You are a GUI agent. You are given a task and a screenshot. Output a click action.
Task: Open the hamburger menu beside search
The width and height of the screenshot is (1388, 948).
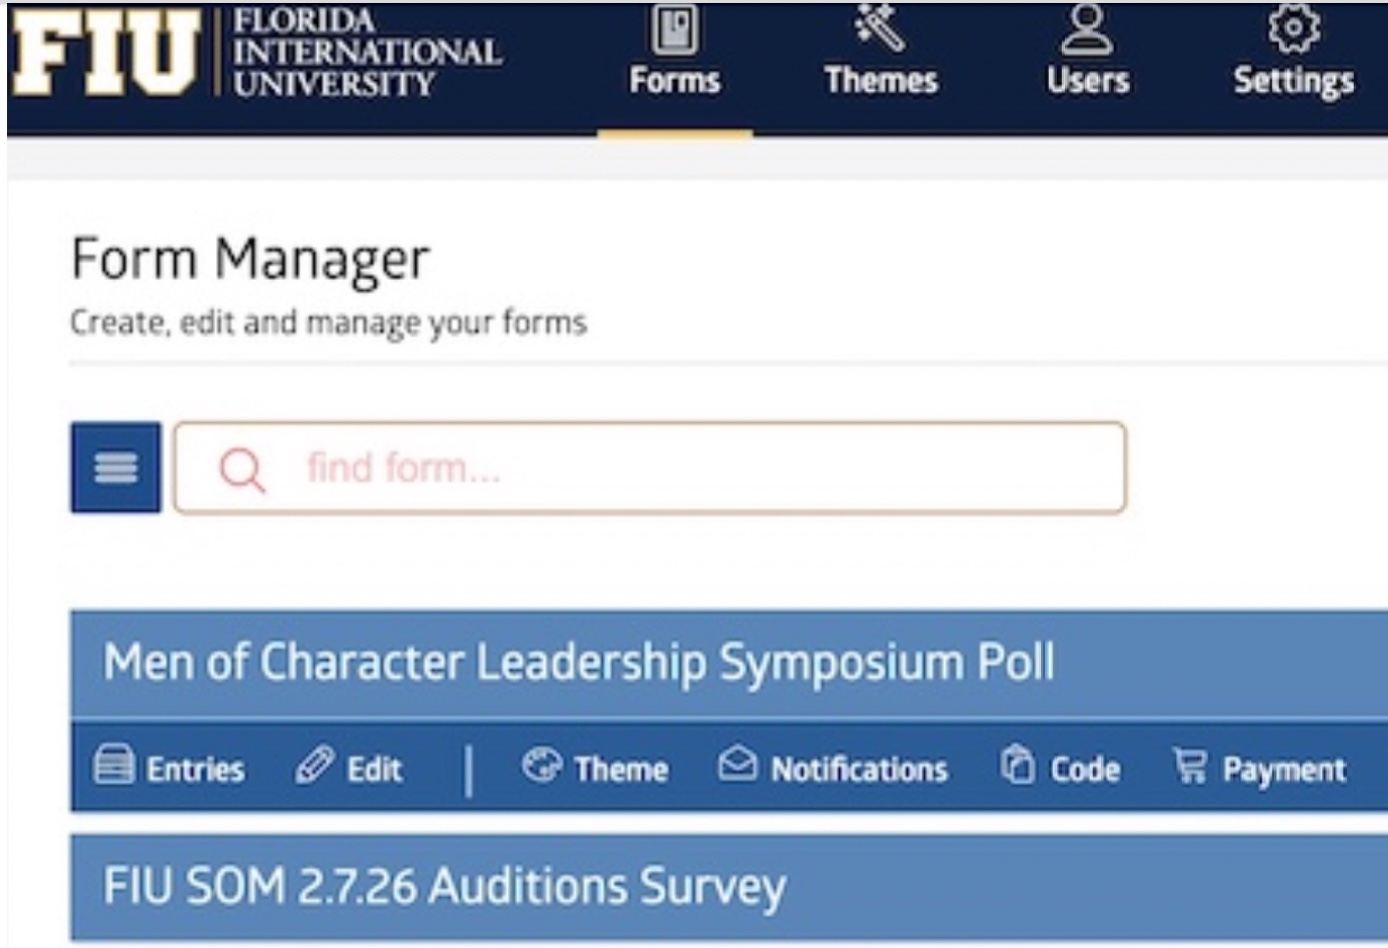pyautogui.click(x=116, y=467)
